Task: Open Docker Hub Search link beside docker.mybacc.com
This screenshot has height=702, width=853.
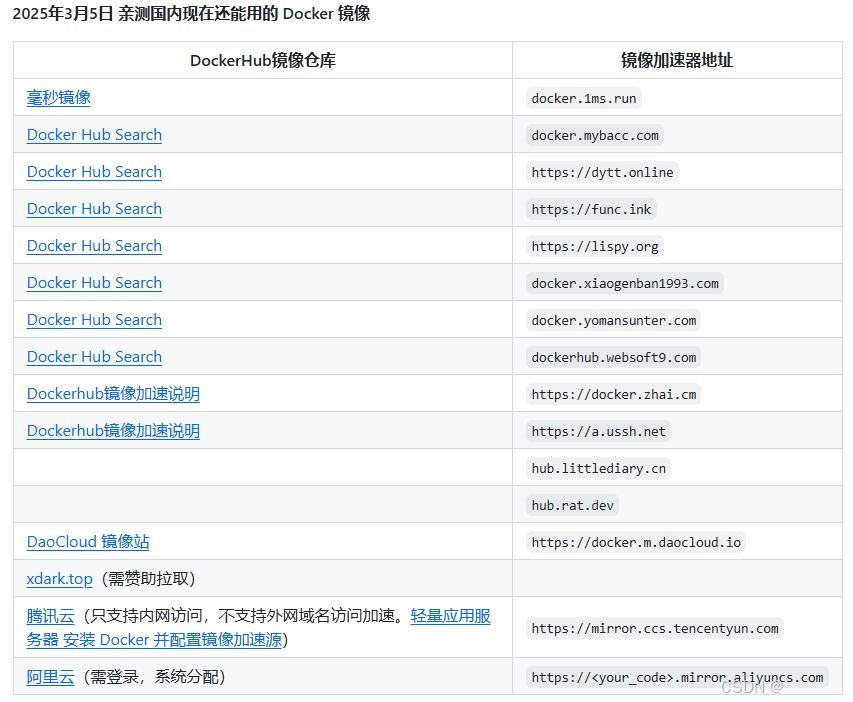Action: (94, 135)
